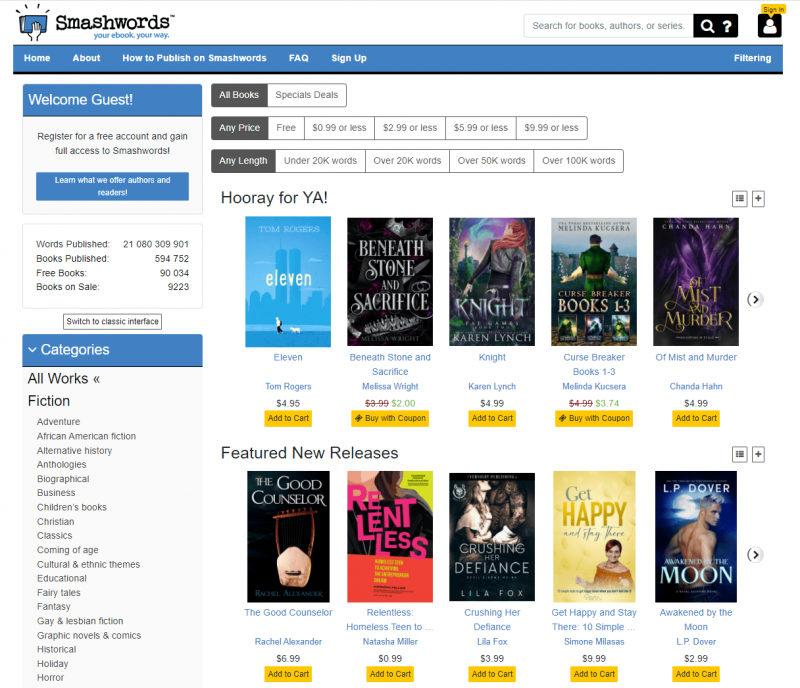Click the plus icon beside Featured New Releases

(x=758, y=454)
